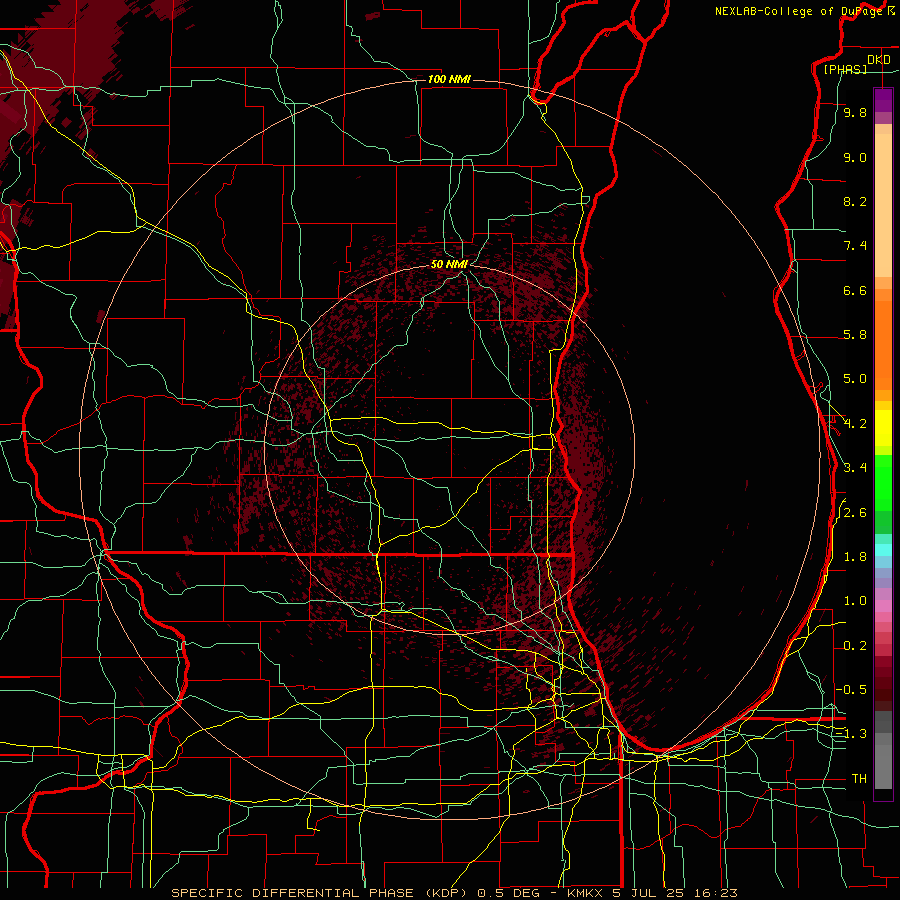Click the 1.0 scale label
Image resolution: width=900 pixels, height=900 pixels.
pyautogui.click(x=855, y=601)
